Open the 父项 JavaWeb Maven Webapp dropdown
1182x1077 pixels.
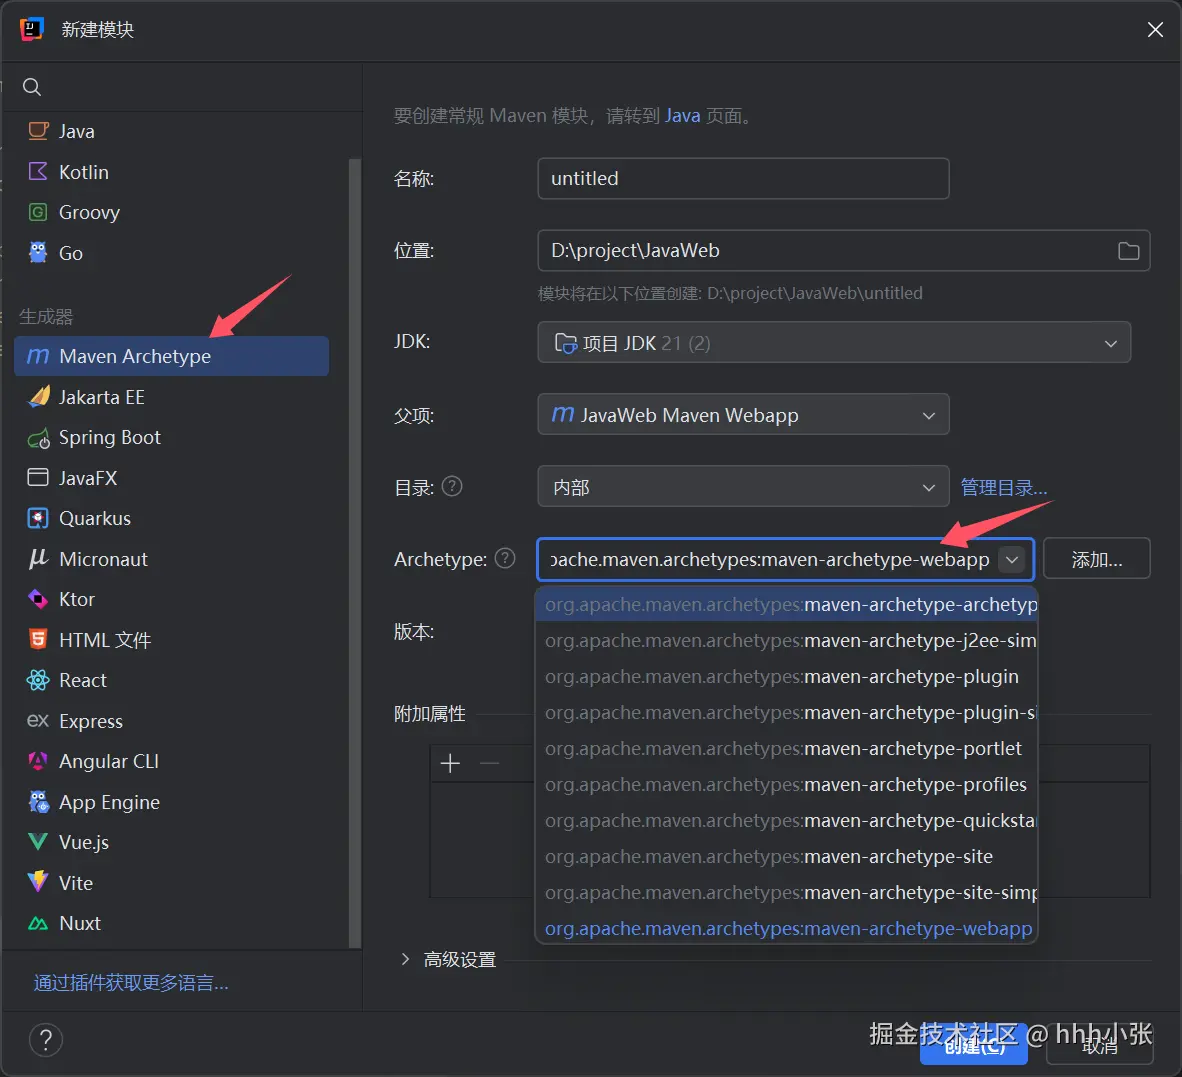coord(743,415)
